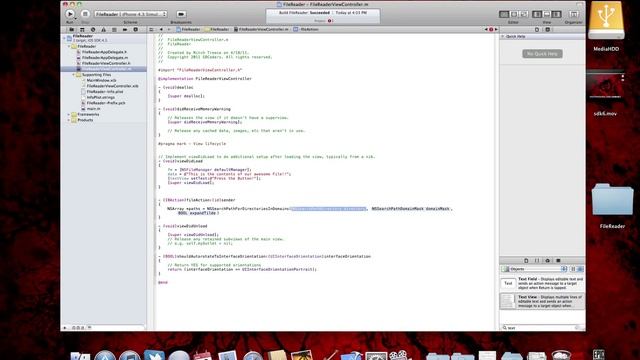Click the library search field

[542, 327]
